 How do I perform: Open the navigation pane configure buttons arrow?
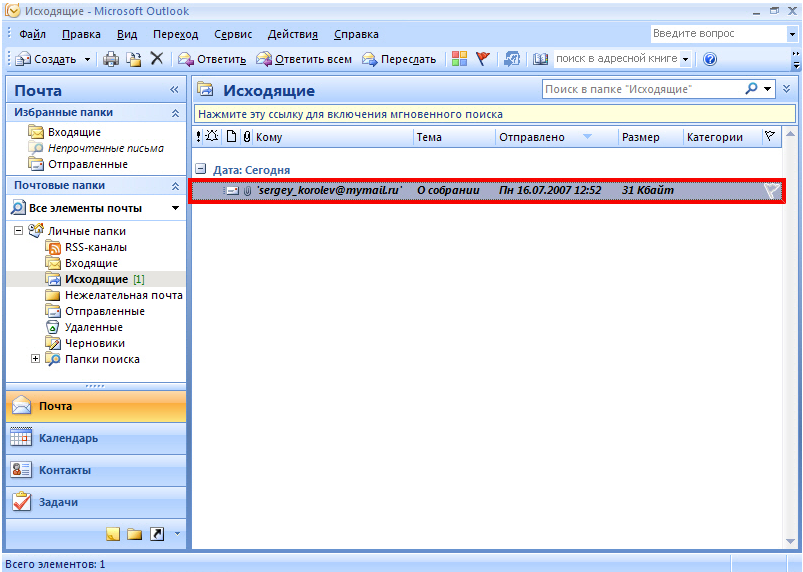coord(177,534)
